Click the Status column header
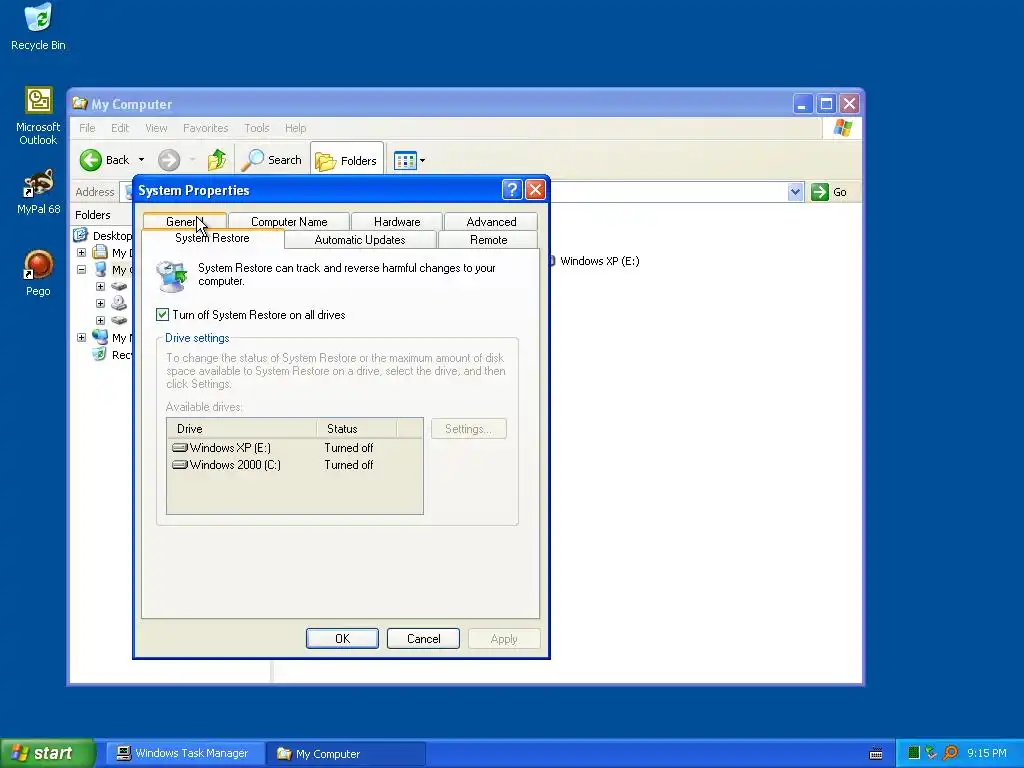Image resolution: width=1024 pixels, height=768 pixels. 357,428
